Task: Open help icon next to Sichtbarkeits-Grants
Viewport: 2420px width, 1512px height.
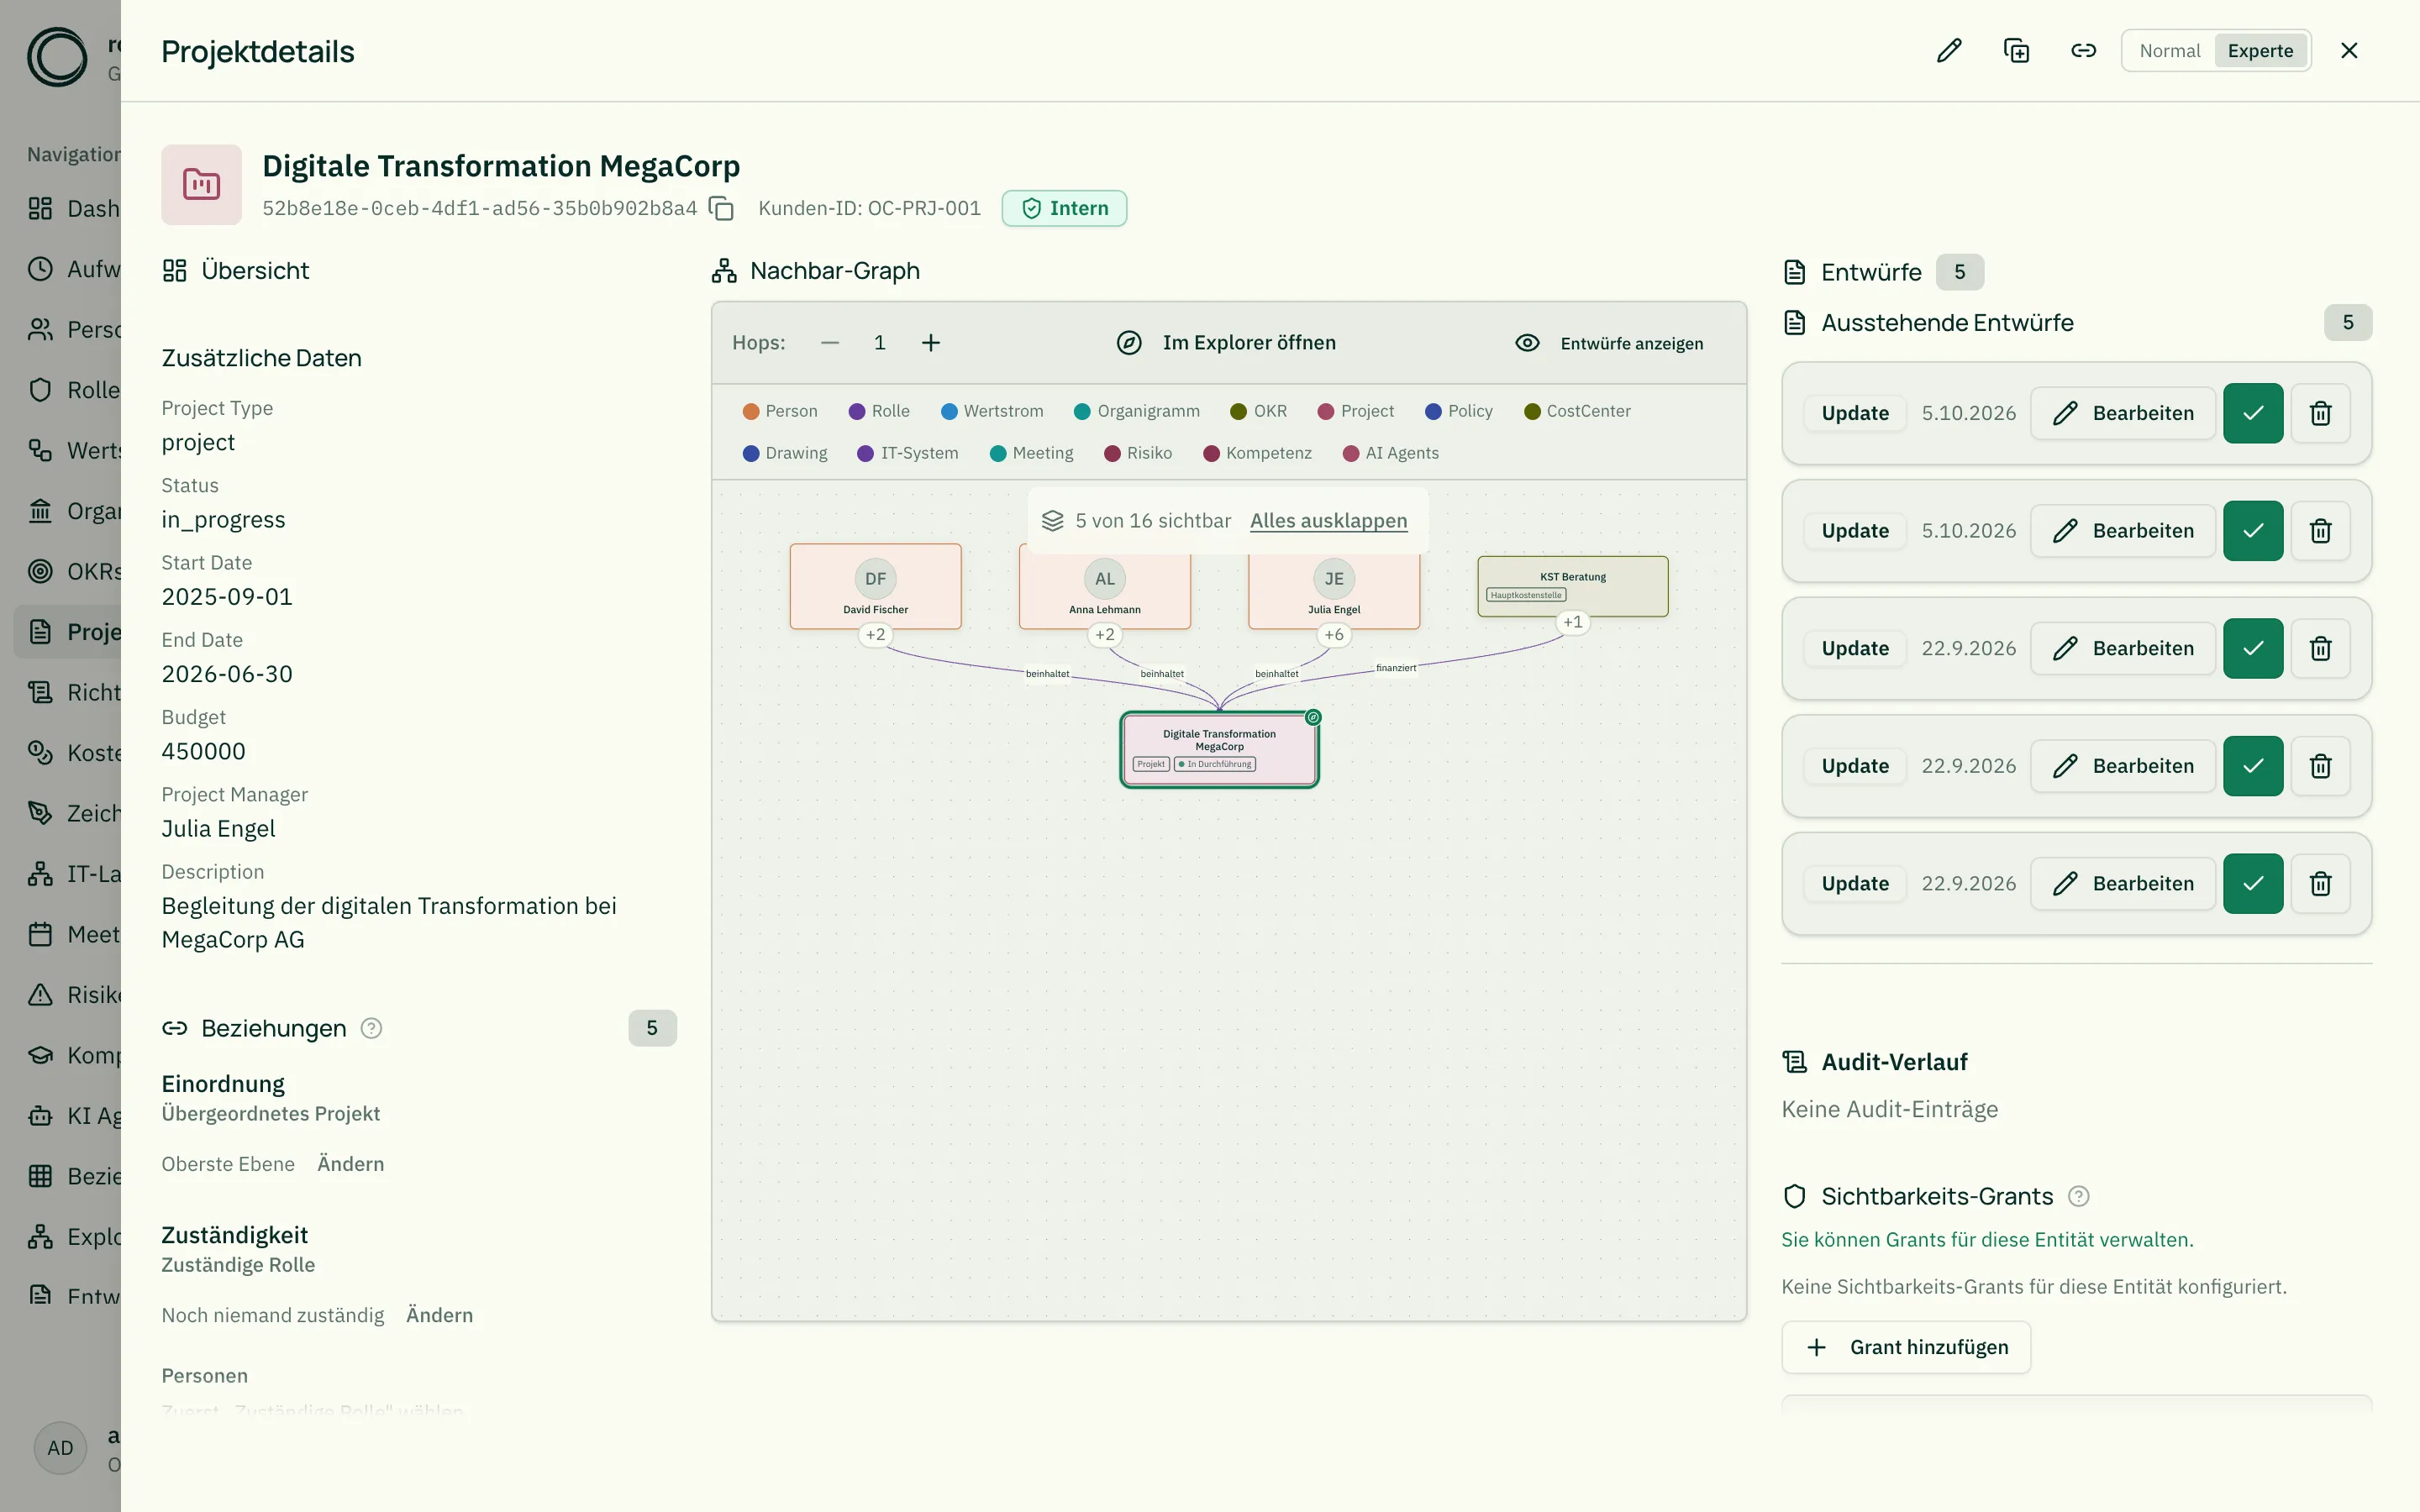Action: (x=2078, y=1196)
